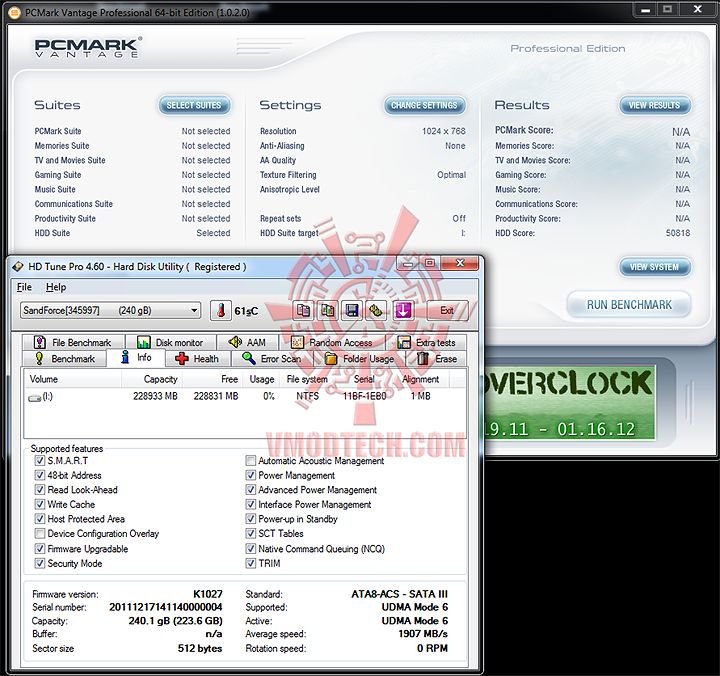Toggle the Interface Power Management checkbox
This screenshot has height=676, width=720.
[251, 504]
